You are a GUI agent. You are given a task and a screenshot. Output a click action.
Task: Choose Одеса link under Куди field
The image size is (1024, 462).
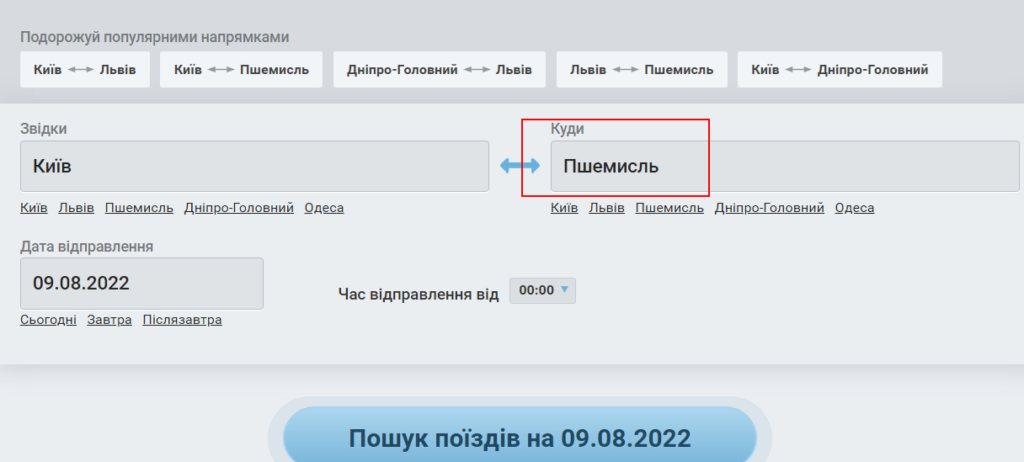click(854, 208)
